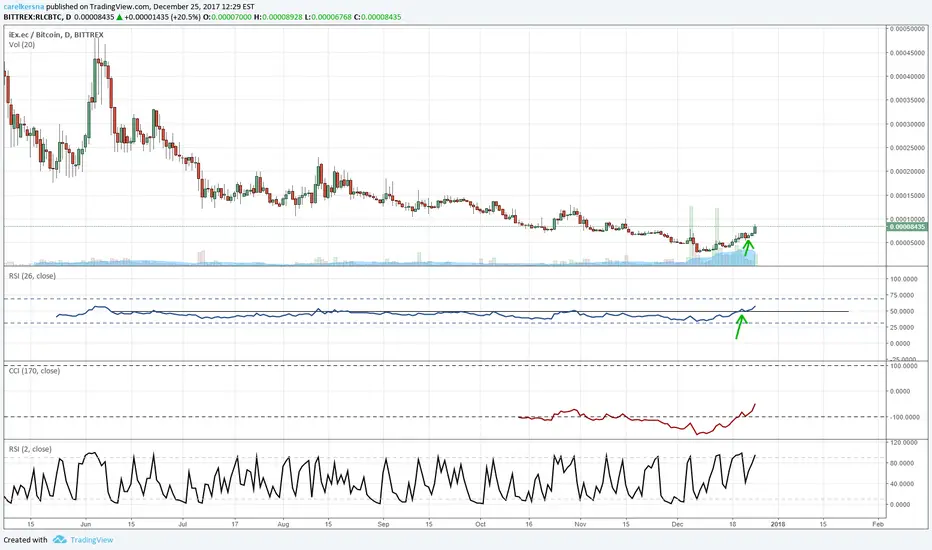The width and height of the screenshot is (932, 550).
Task: Select the open value O:0.00007000
Action: point(228,17)
